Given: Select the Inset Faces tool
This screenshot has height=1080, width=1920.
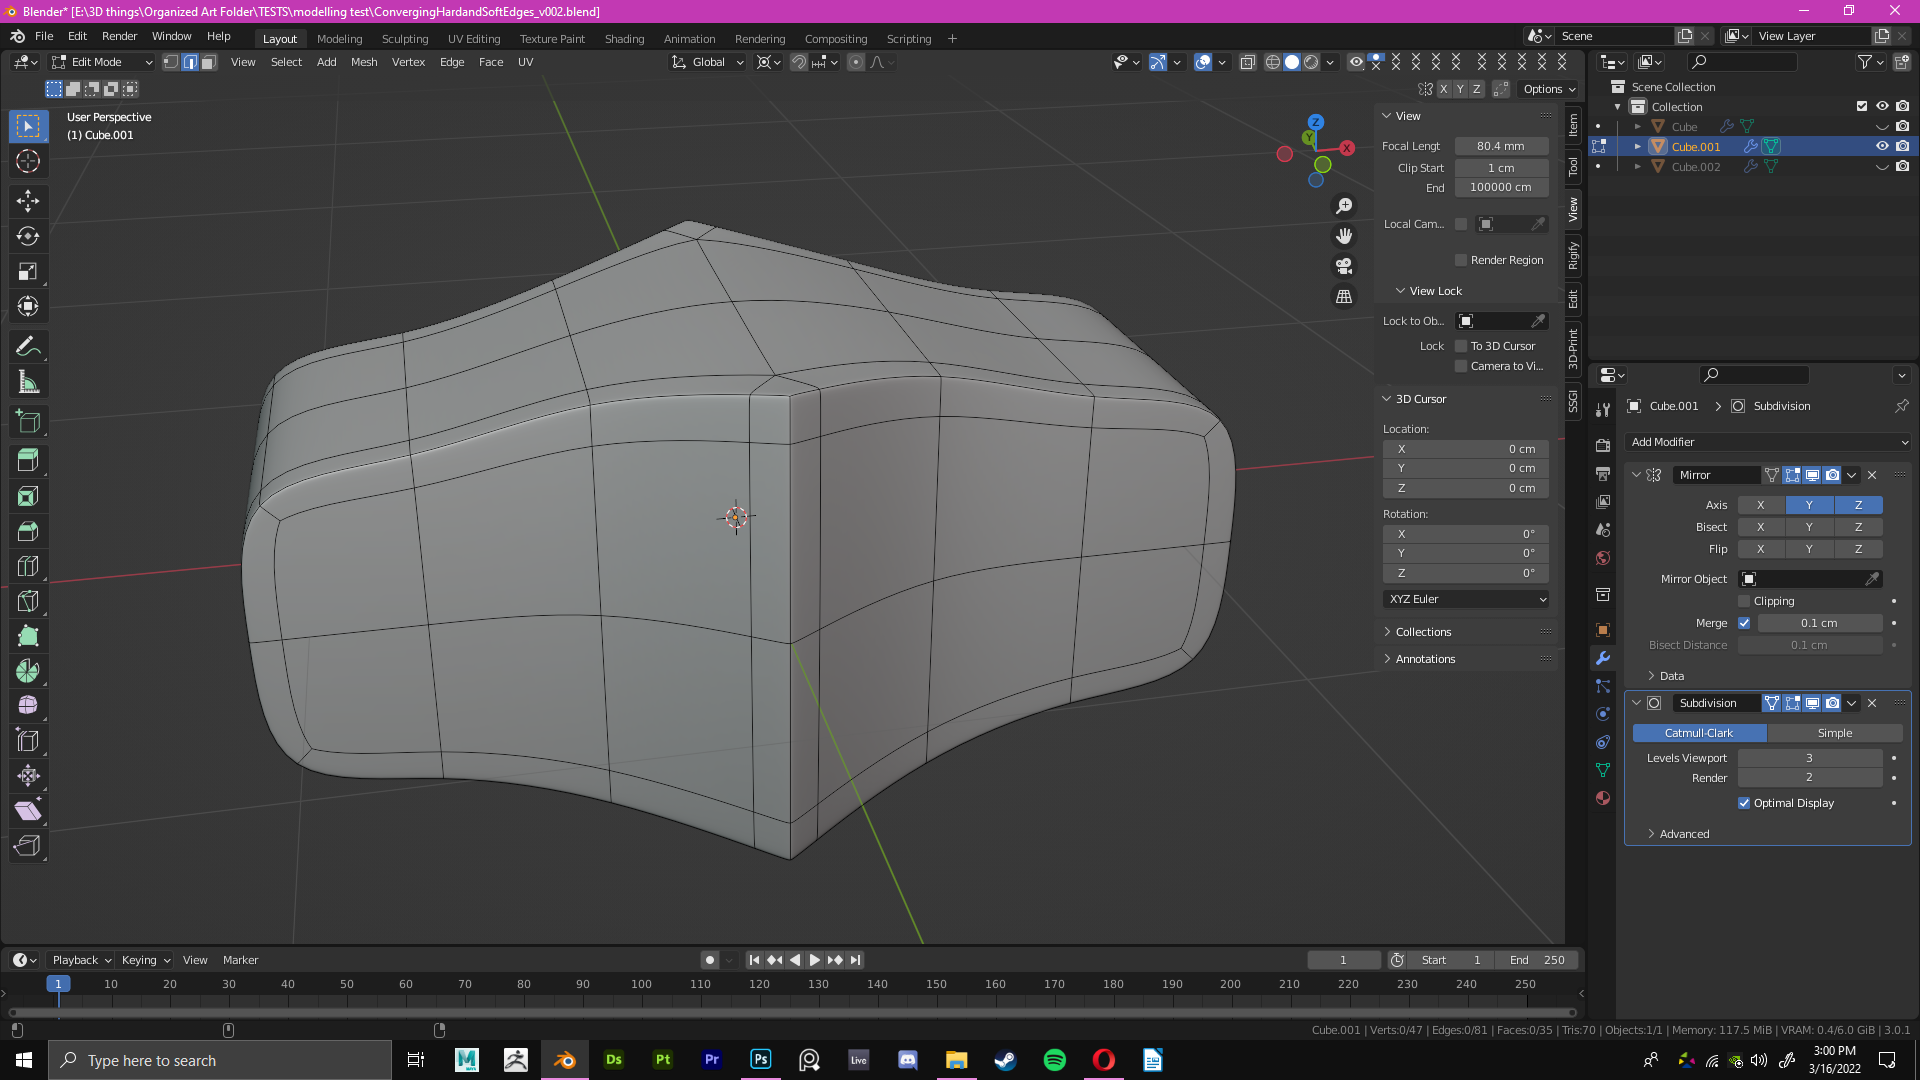Looking at the screenshot, I should click(x=28, y=496).
